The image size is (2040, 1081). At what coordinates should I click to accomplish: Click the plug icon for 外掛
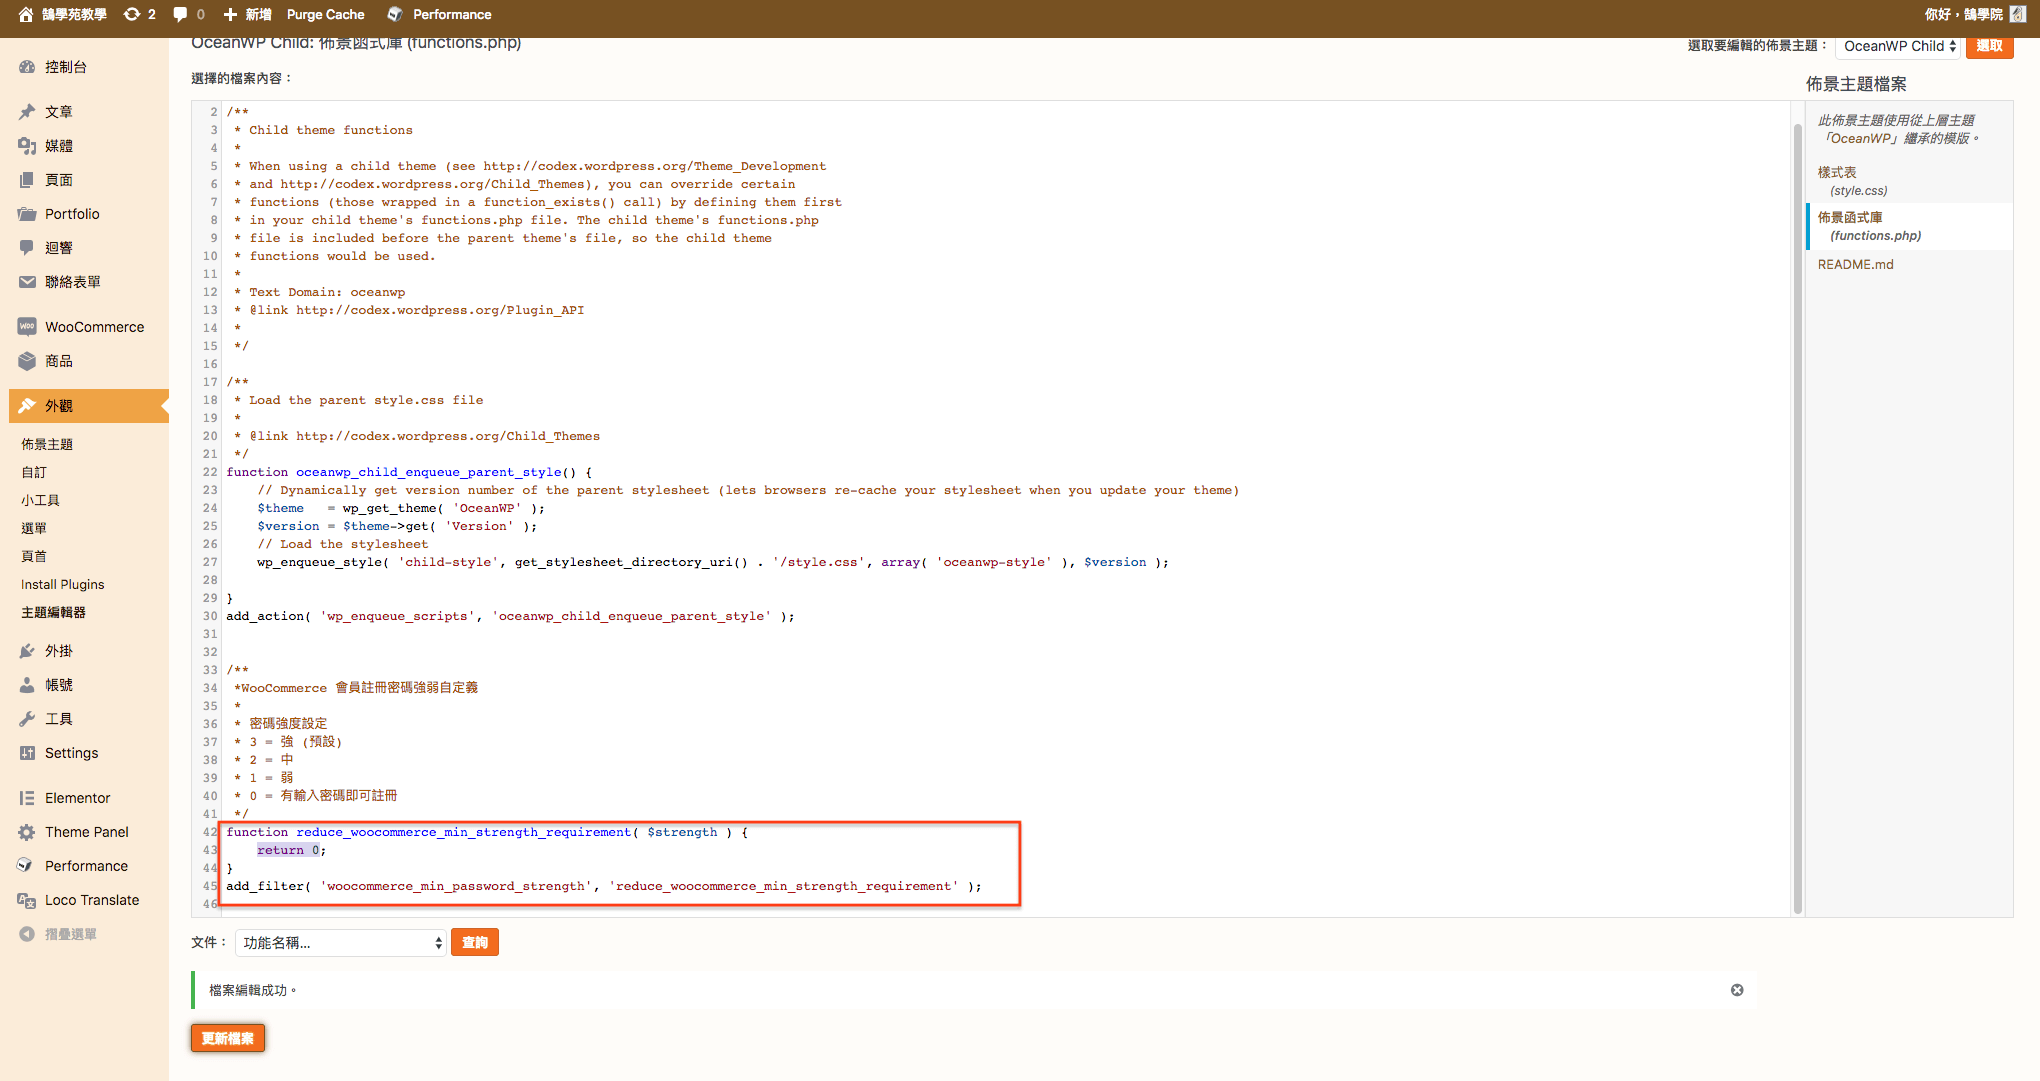[x=27, y=651]
